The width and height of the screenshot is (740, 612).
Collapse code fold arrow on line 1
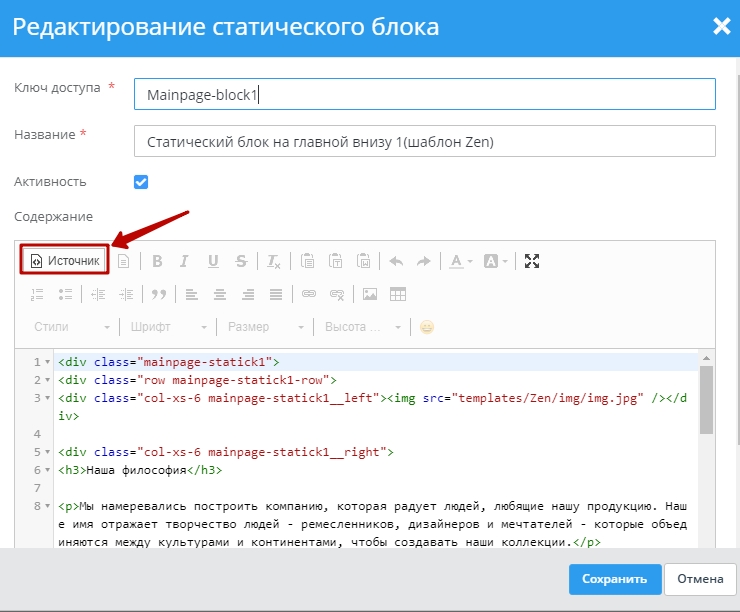[49, 362]
